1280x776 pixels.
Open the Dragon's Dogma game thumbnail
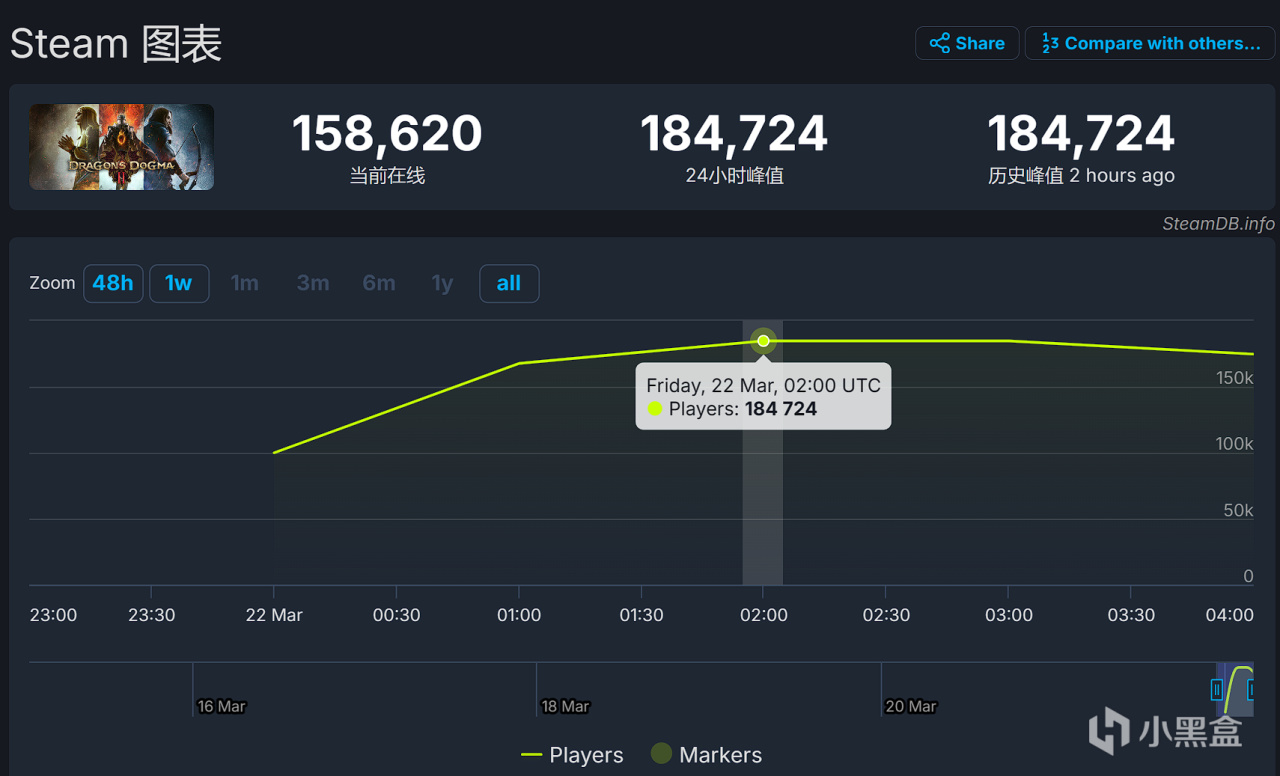tap(122, 147)
